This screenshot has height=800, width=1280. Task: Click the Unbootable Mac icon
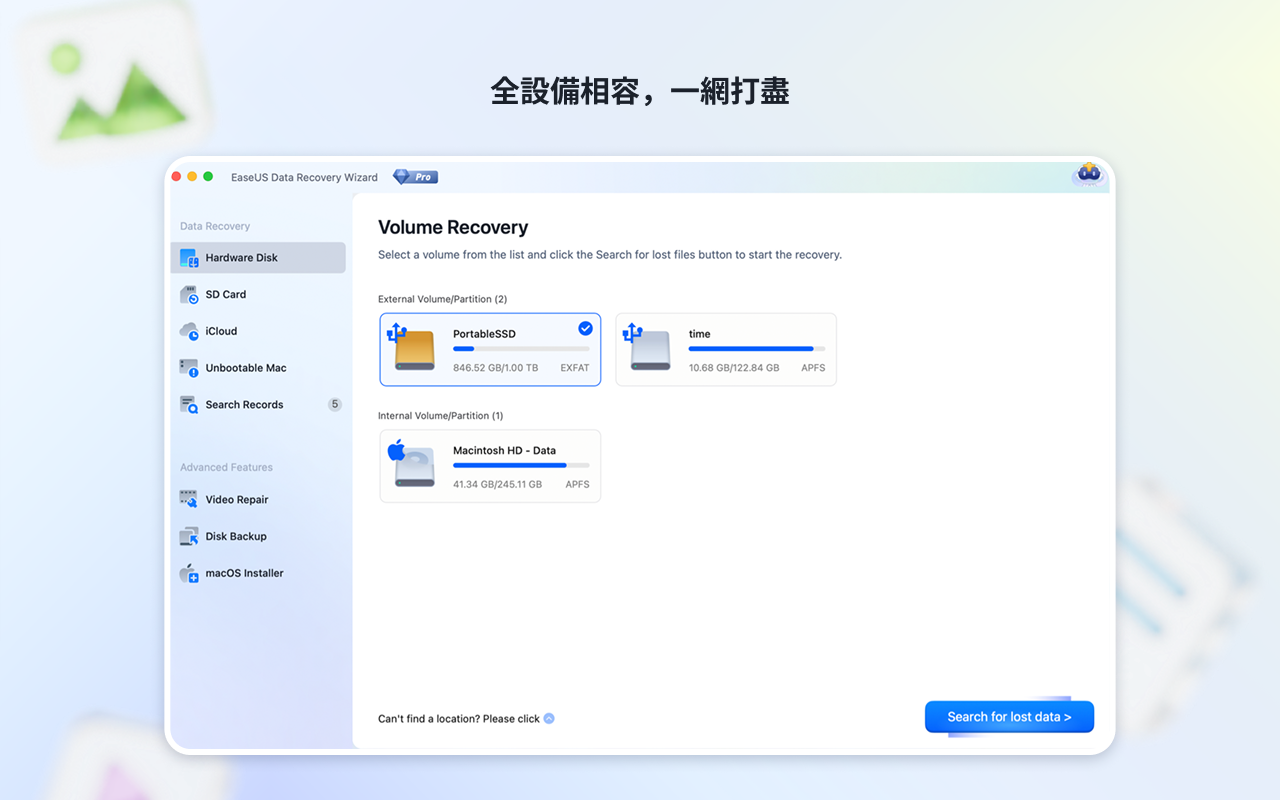(189, 368)
